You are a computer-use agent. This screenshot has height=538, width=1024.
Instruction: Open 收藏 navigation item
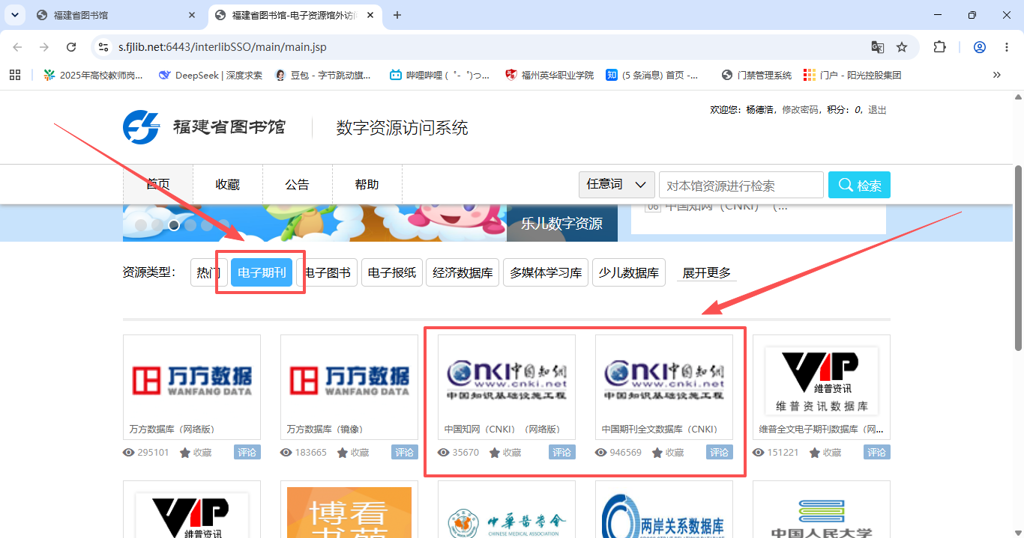228,185
